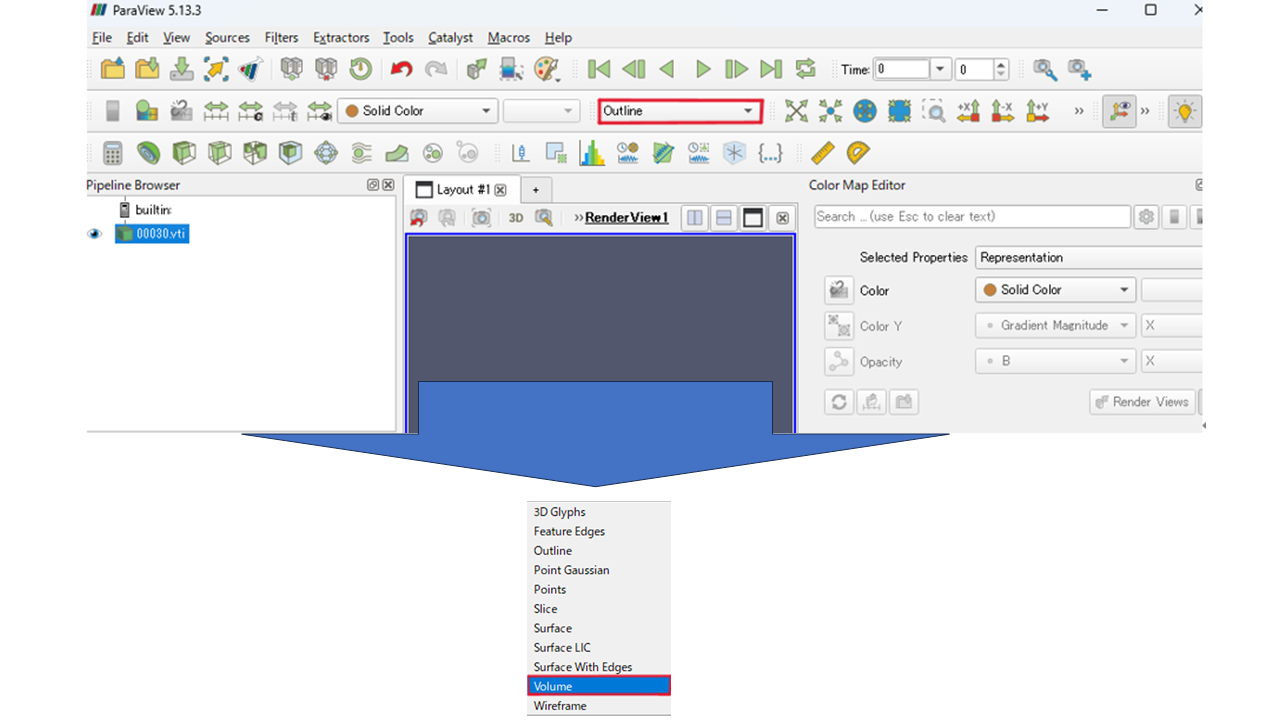Select the Layout #1 tab
Screen dimensions: 1280x720
coord(461,189)
